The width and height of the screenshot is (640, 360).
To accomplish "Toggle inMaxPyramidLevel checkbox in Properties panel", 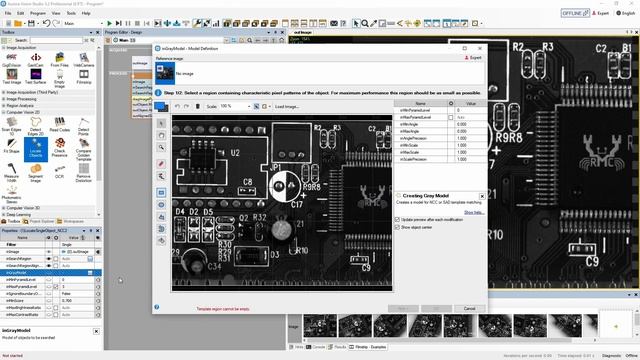I will [x=56, y=287].
